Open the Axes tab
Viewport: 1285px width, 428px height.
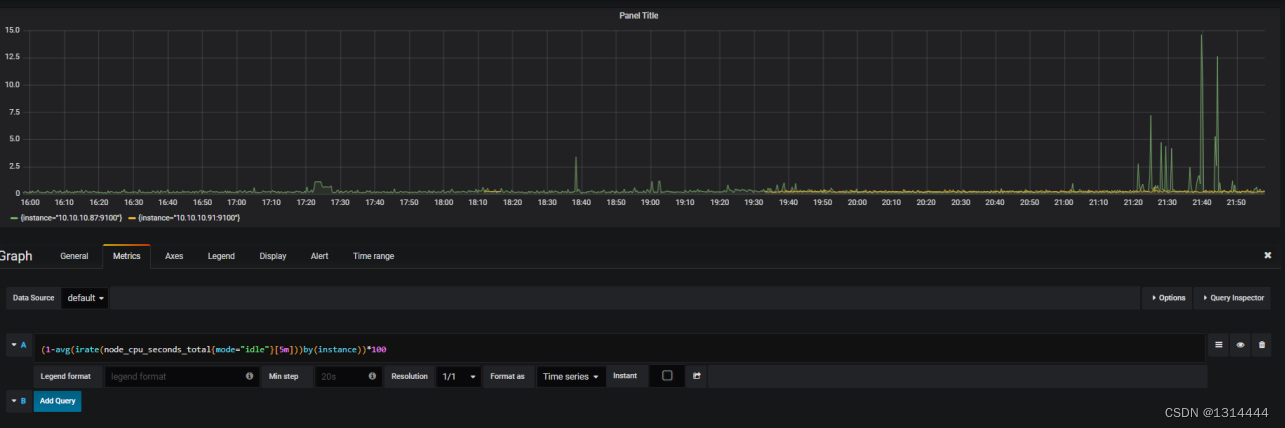pos(174,256)
